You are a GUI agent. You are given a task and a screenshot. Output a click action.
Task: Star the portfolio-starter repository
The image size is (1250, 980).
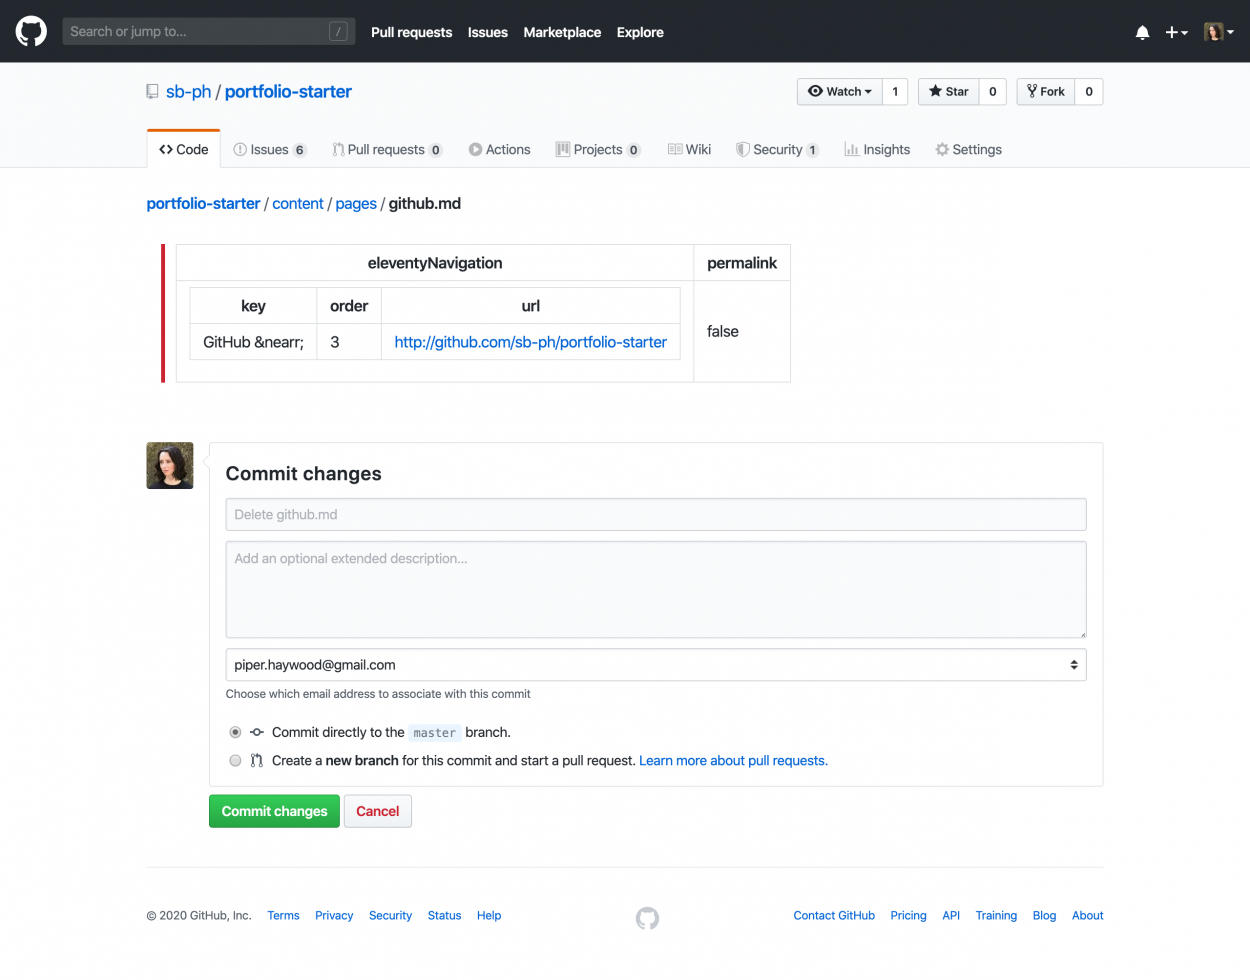coord(948,91)
